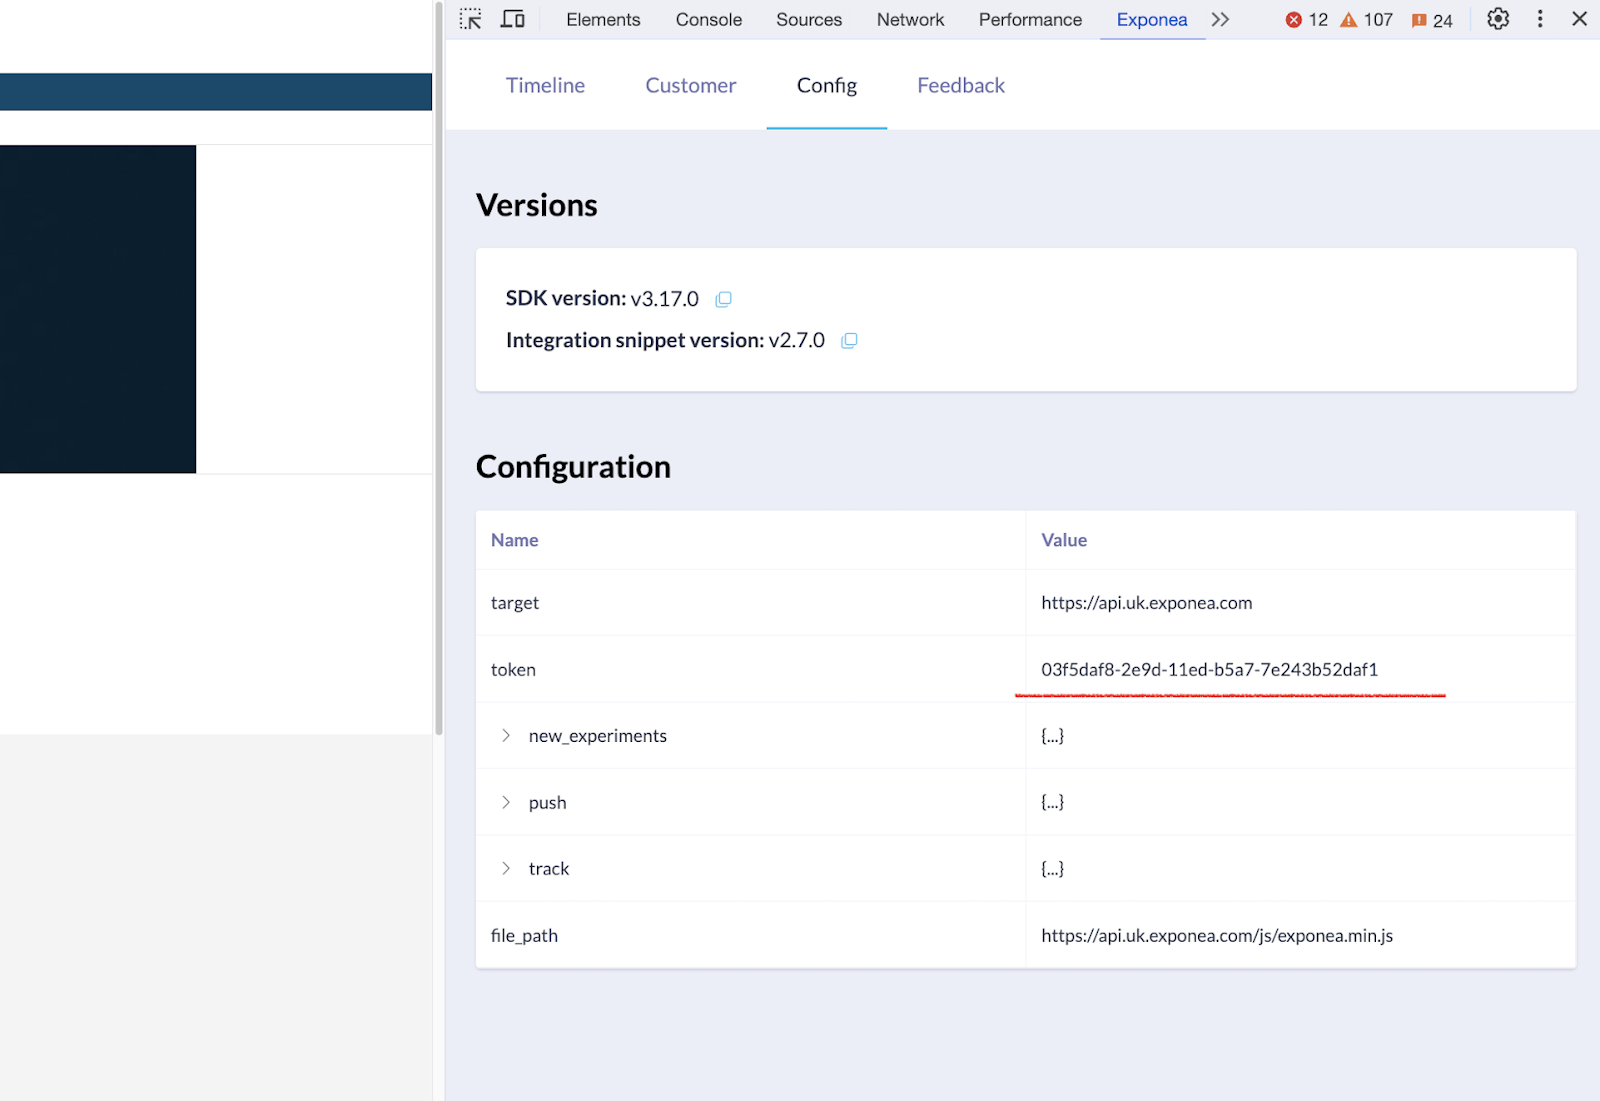Image resolution: width=1600 pixels, height=1101 pixels.
Task: Activate the inspect element picker icon
Action: (470, 19)
